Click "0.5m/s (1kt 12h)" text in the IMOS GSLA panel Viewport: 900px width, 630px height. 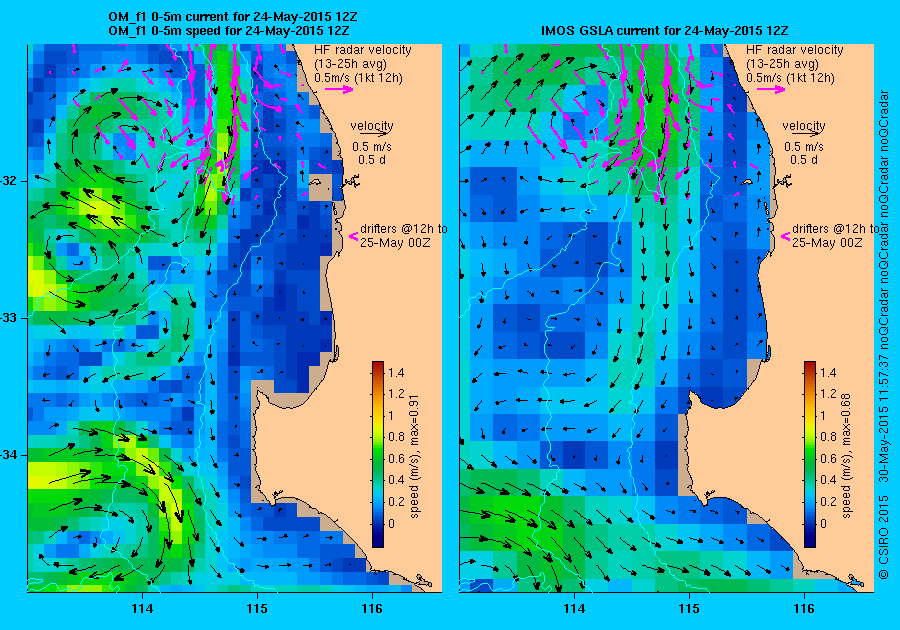[x=790, y=77]
